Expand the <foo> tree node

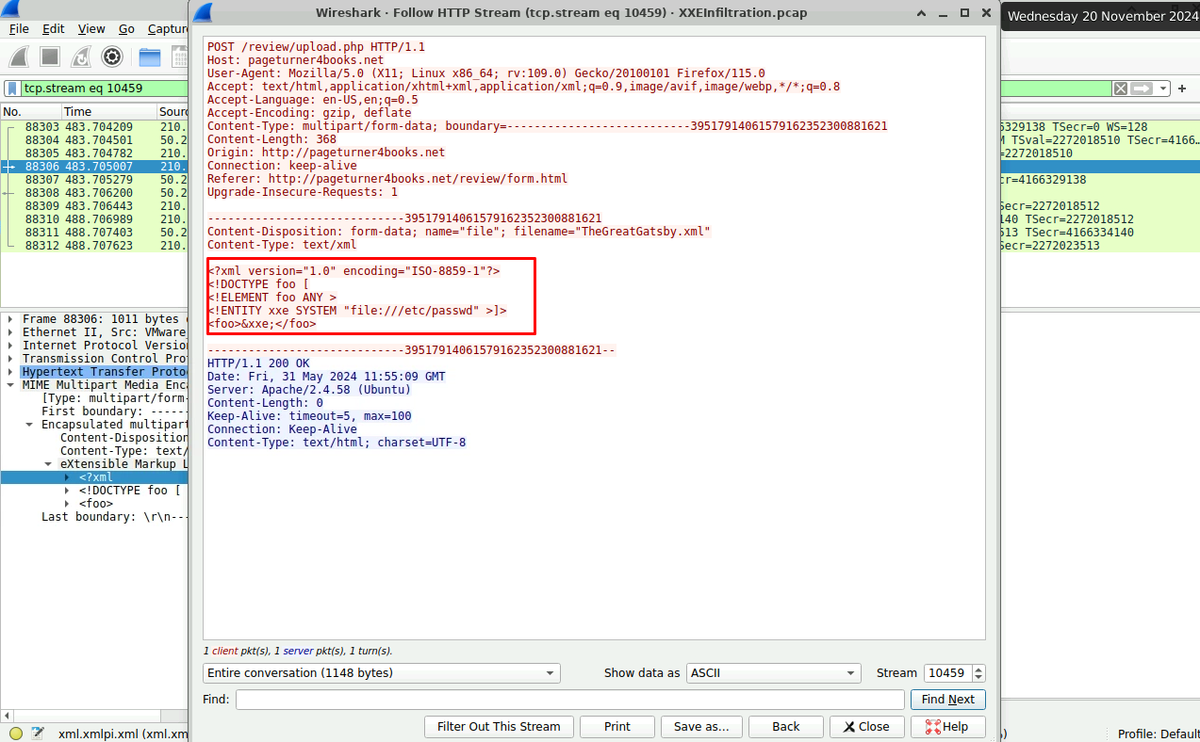[68, 504]
